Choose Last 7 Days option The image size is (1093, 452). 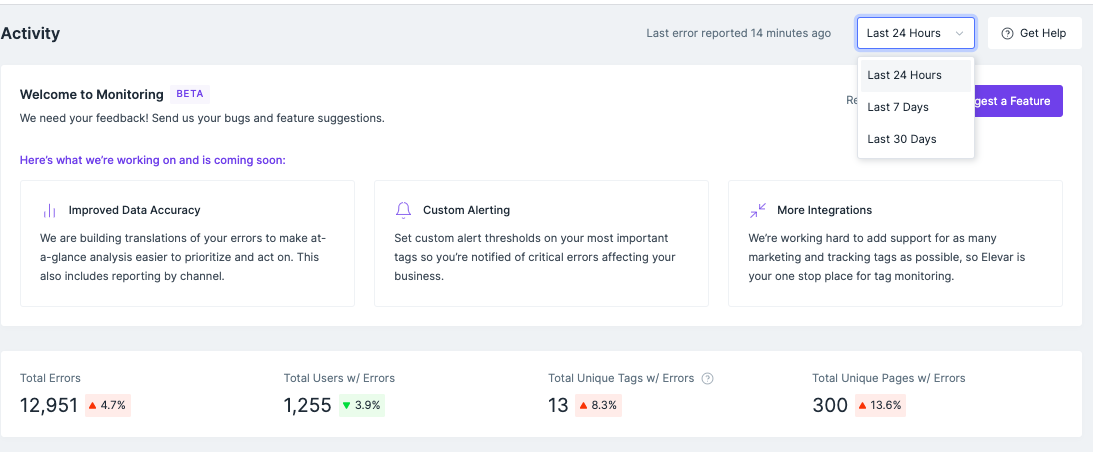pos(898,107)
